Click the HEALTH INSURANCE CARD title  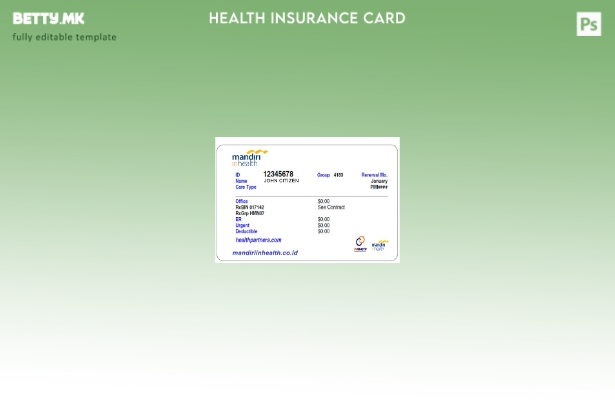pyautogui.click(x=307, y=18)
